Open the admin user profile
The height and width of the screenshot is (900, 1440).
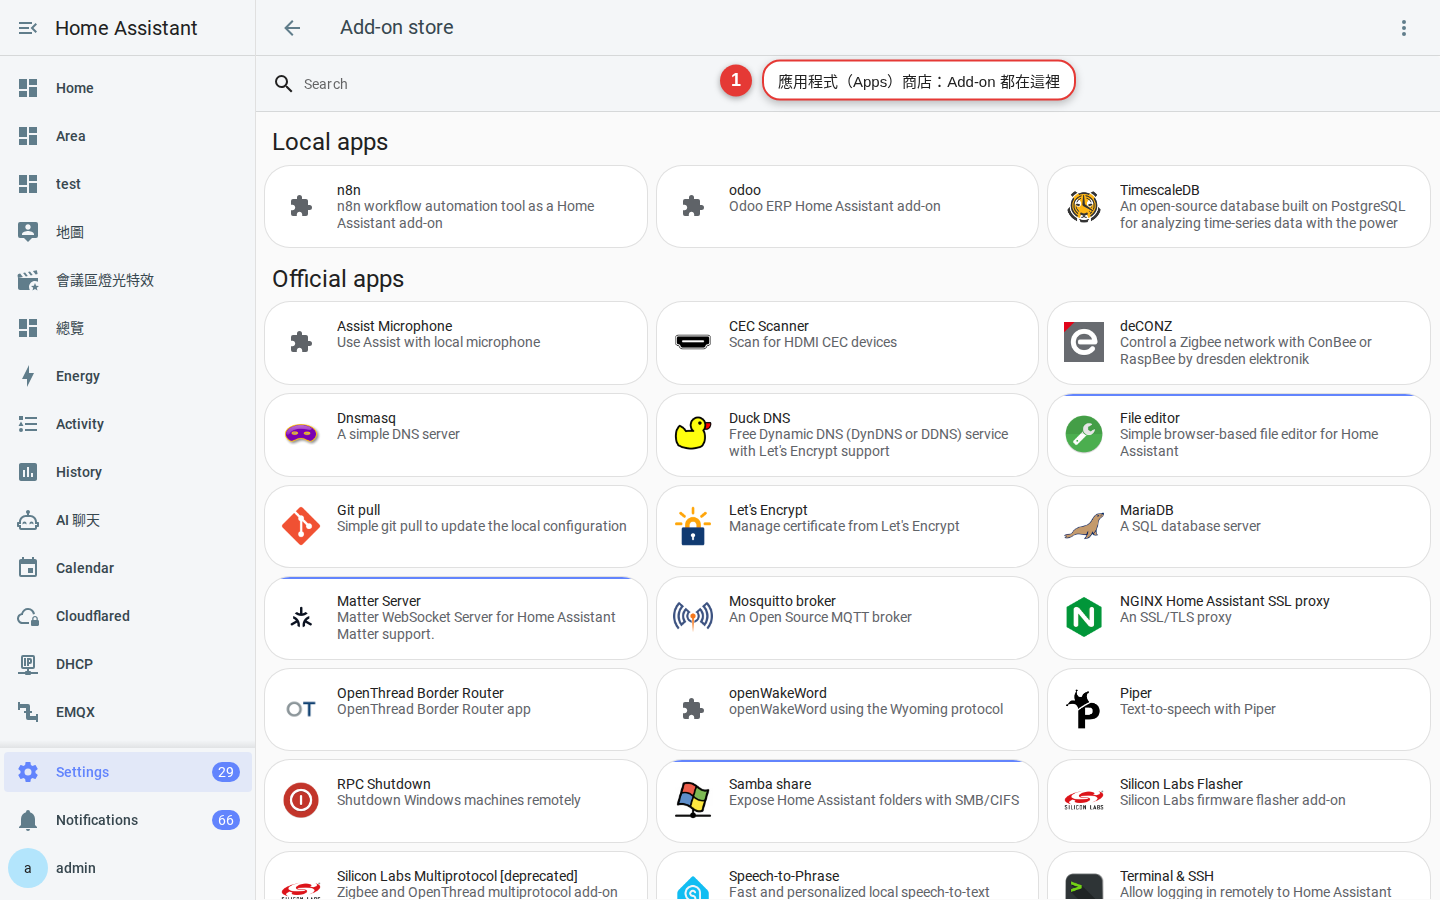tap(128, 868)
